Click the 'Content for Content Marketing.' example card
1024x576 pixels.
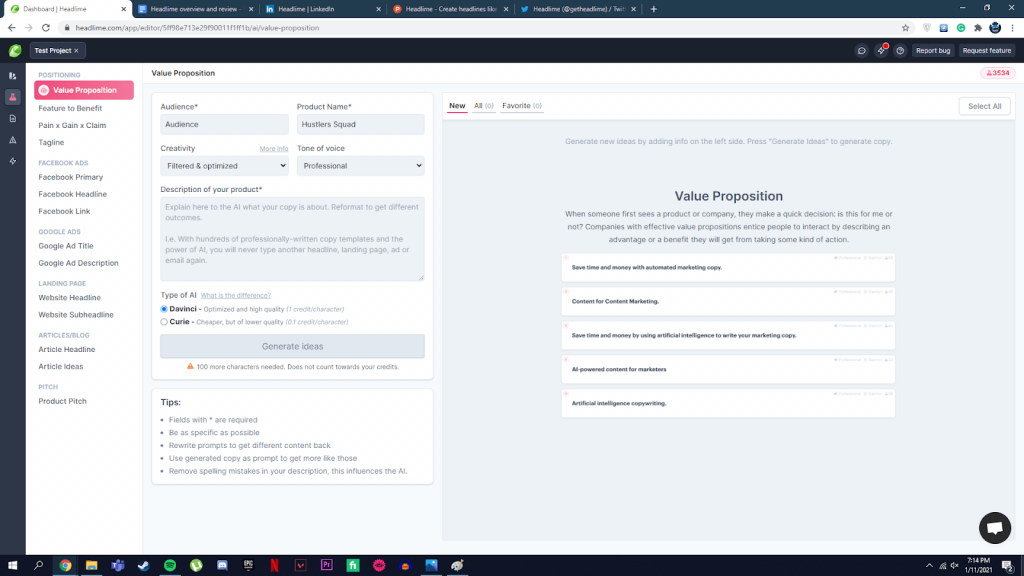pyautogui.click(x=728, y=301)
